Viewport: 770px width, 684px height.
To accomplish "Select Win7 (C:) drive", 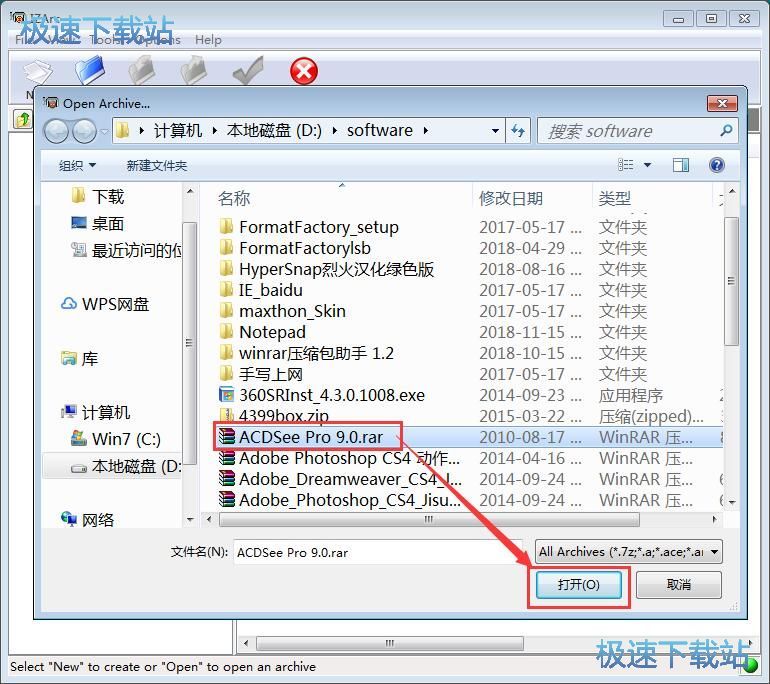I will pos(116,438).
